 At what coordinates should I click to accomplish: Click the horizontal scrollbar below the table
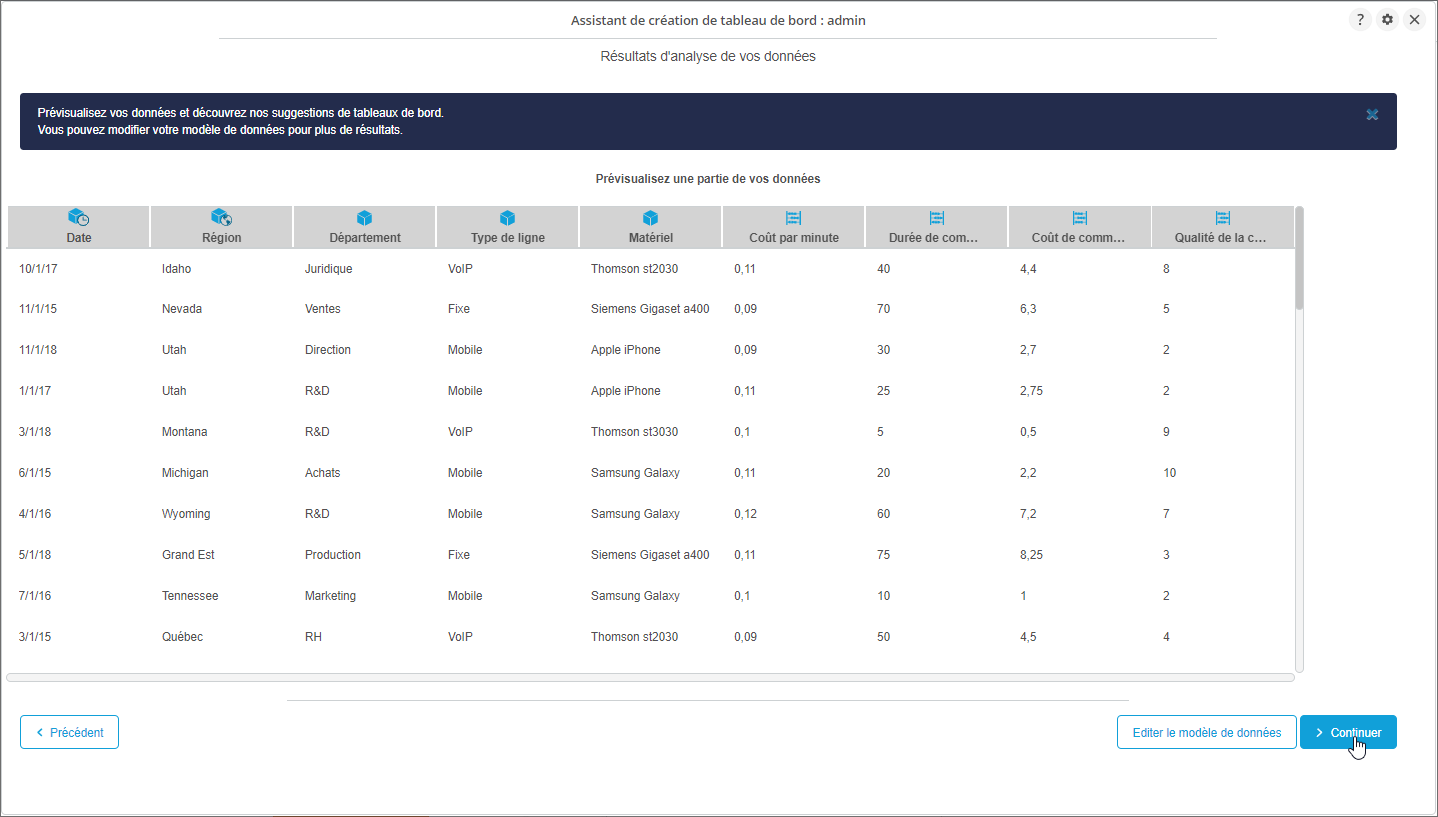tap(650, 677)
